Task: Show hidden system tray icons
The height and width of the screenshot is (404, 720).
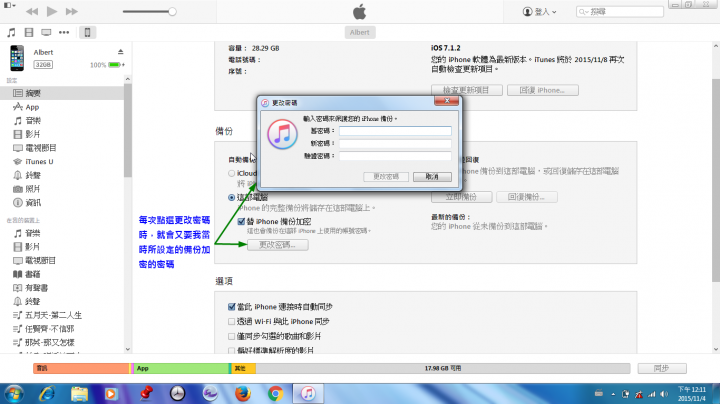Action: click(x=613, y=394)
